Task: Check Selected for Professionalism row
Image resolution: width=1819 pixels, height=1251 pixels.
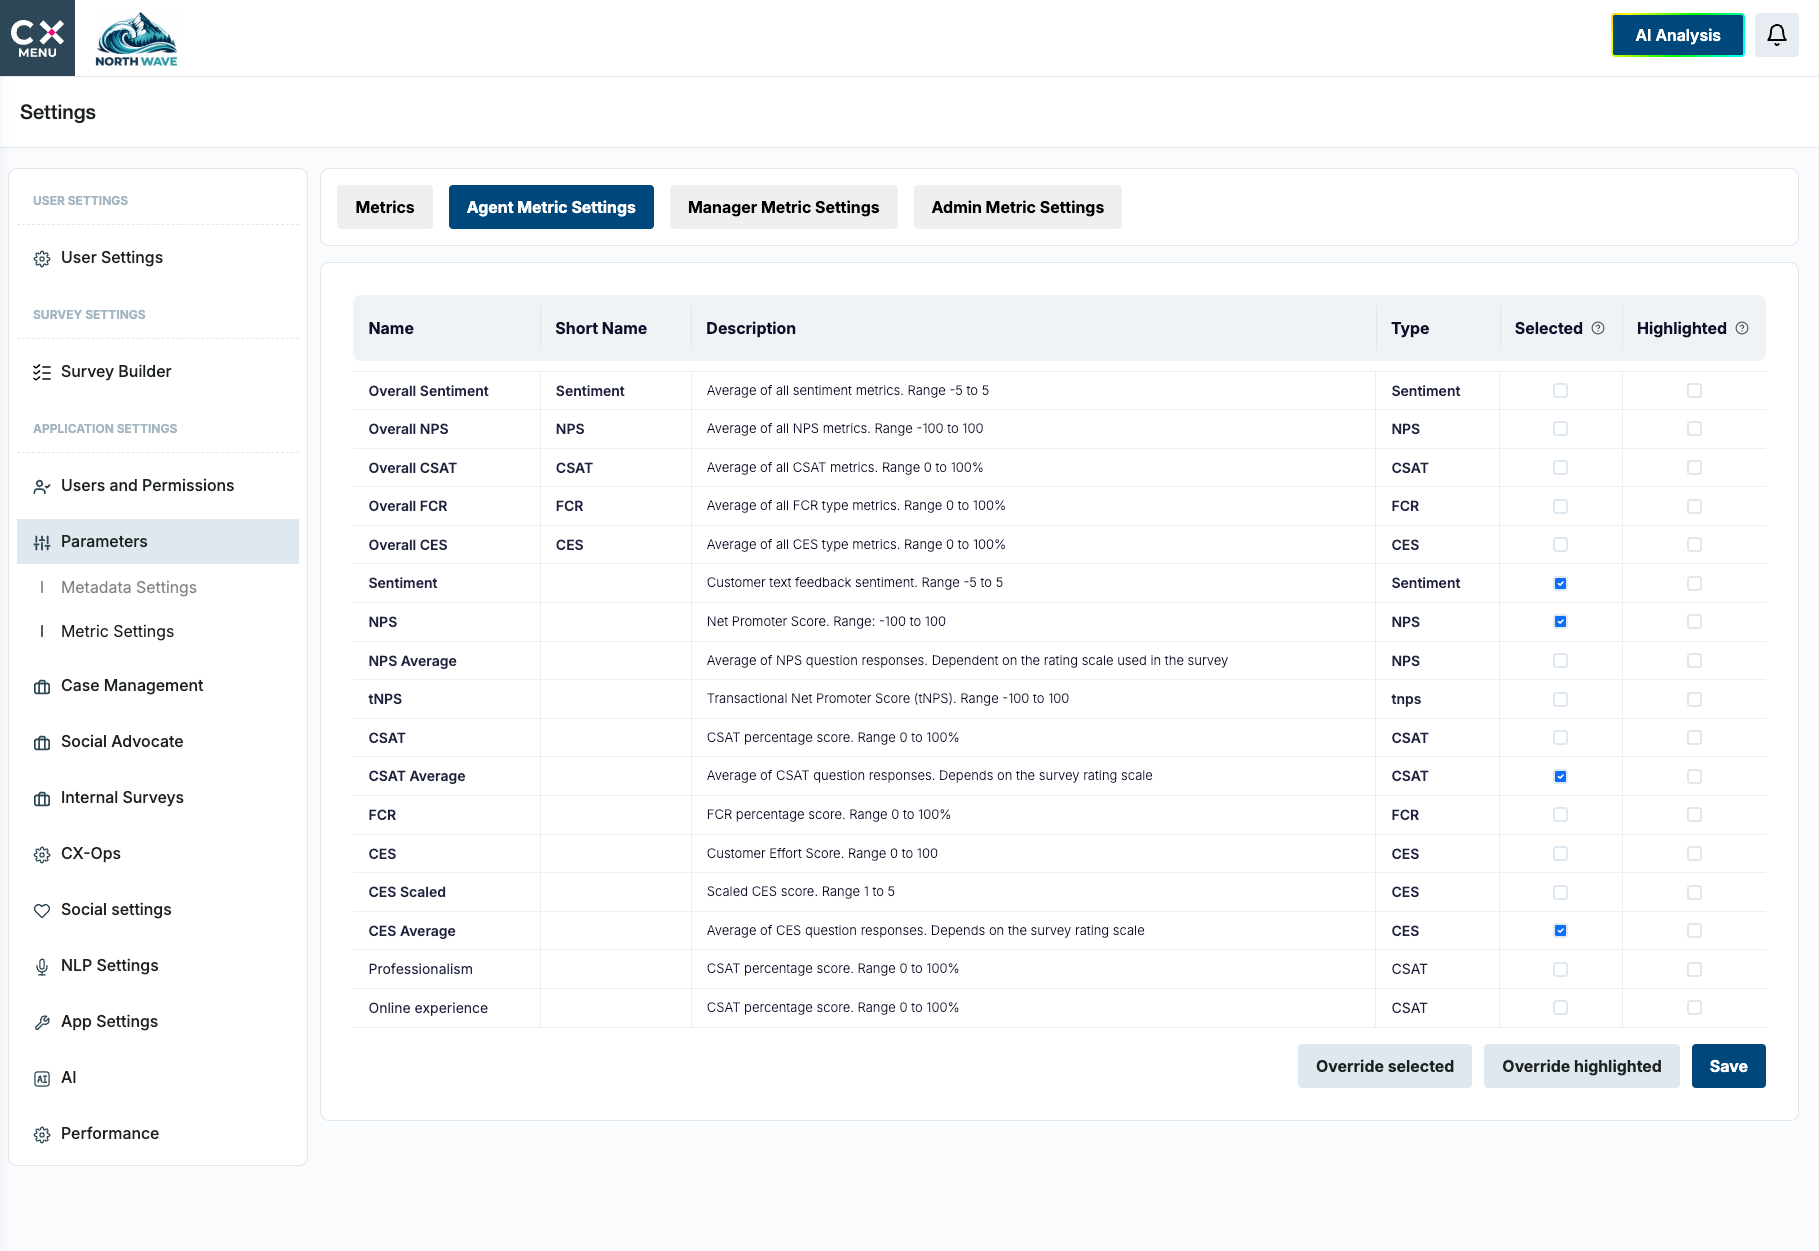Action: pyautogui.click(x=1560, y=969)
